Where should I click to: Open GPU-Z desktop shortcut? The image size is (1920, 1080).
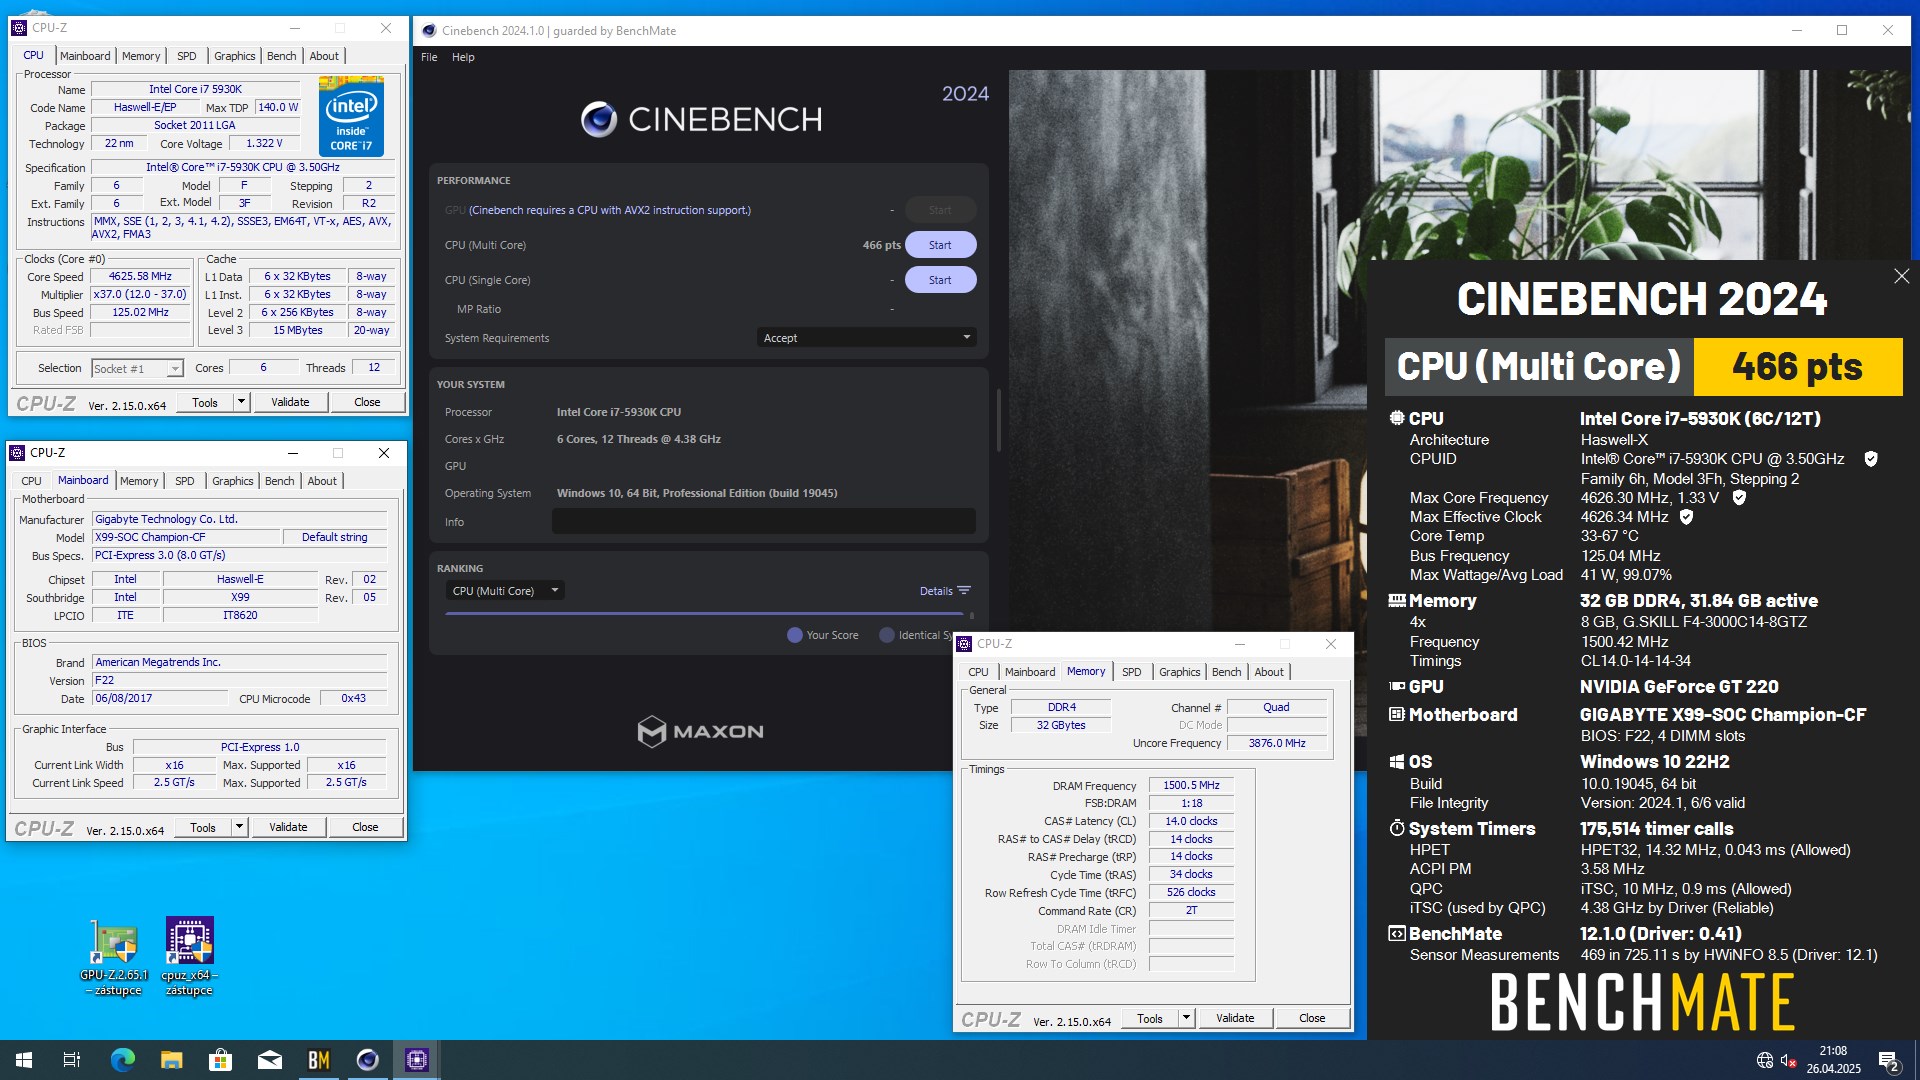pos(114,956)
